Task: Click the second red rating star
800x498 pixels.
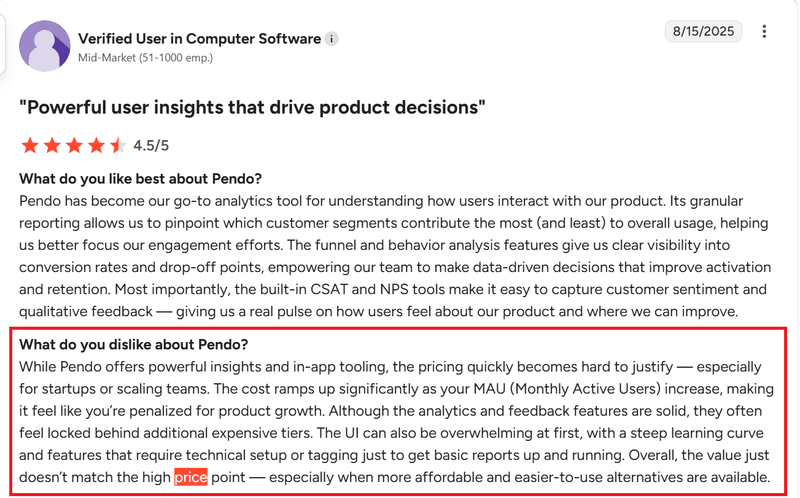Action: pos(51,146)
